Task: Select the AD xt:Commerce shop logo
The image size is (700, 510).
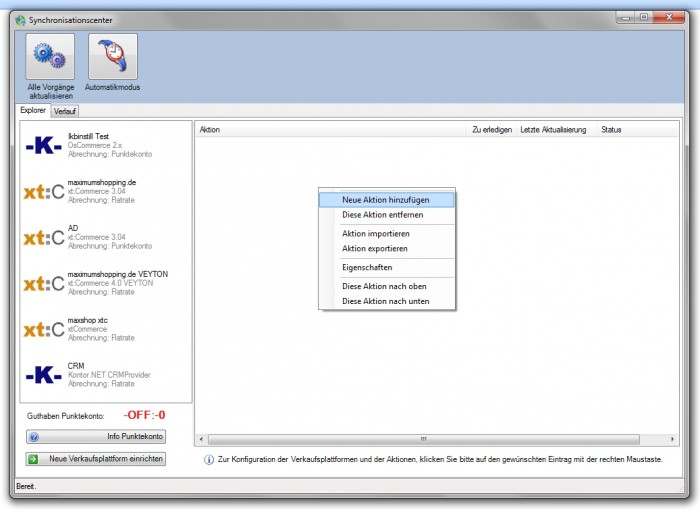Action: point(43,237)
